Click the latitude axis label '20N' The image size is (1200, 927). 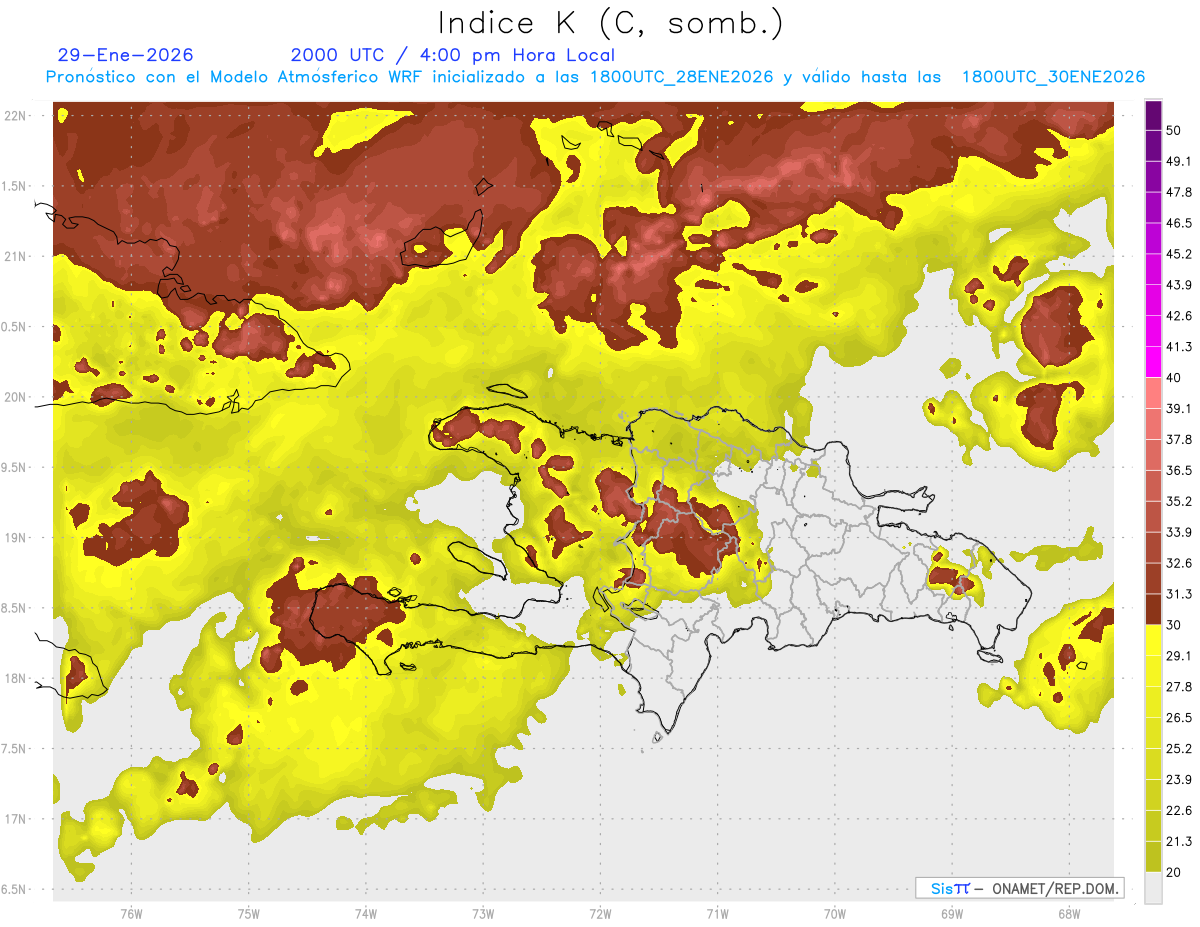pyautogui.click(x=15, y=397)
